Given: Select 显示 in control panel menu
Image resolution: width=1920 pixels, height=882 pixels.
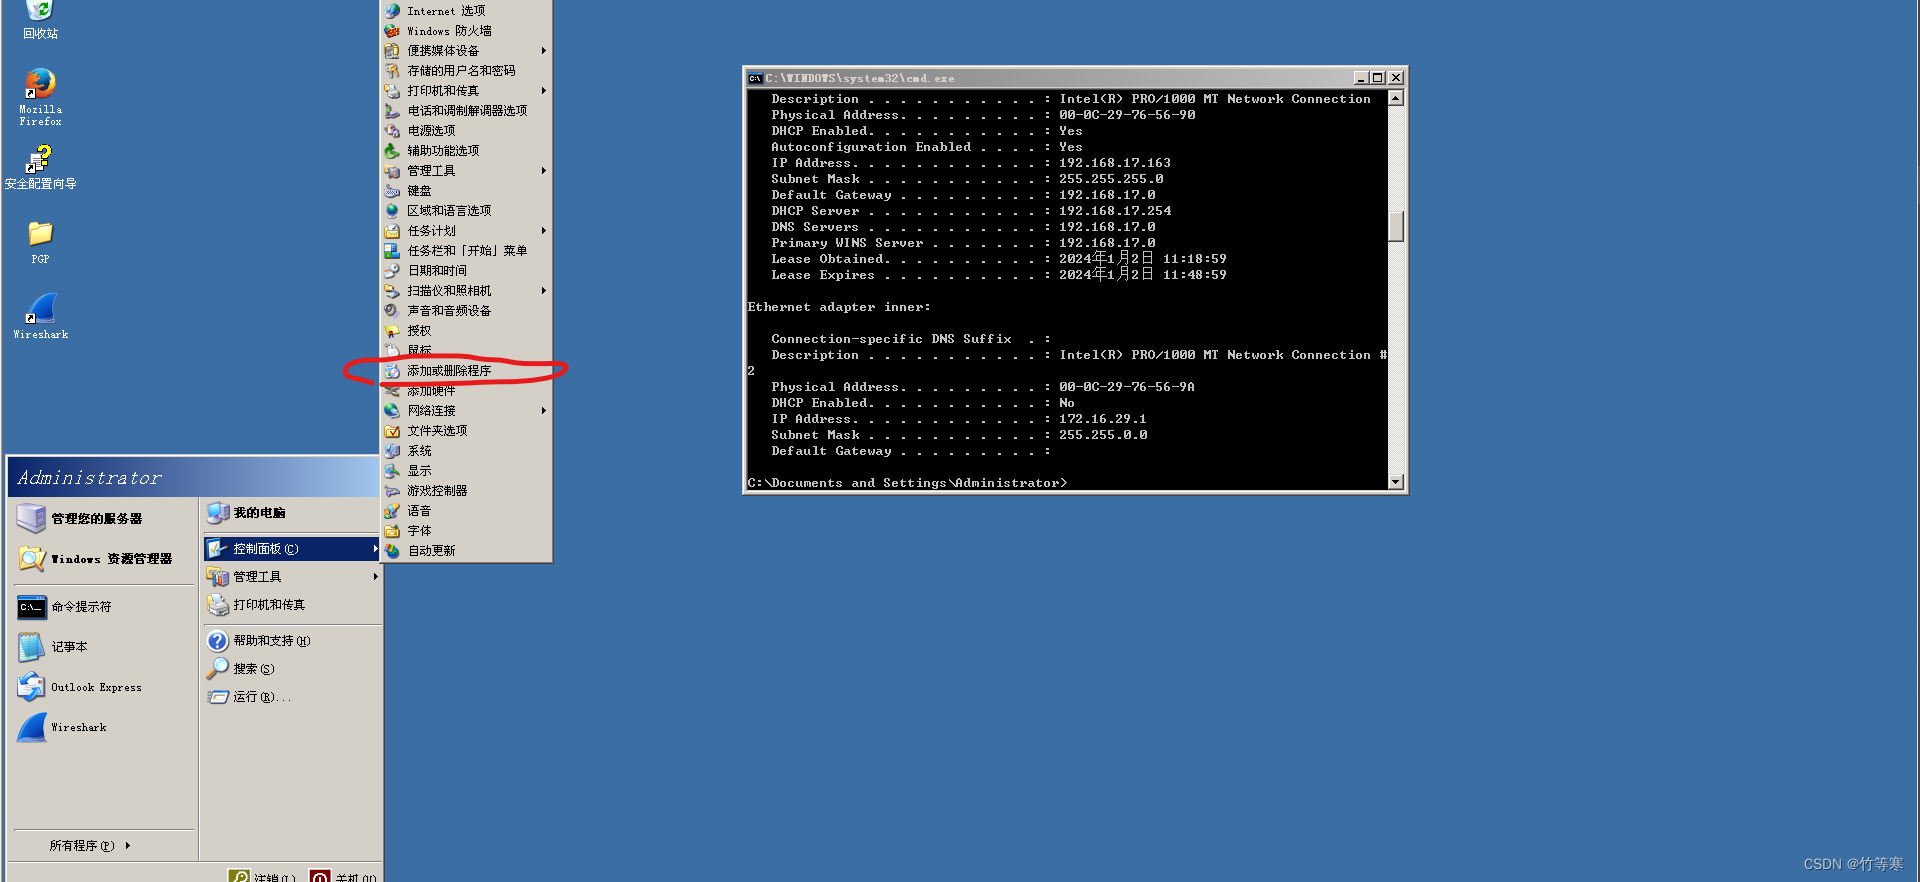Looking at the screenshot, I should point(466,470).
